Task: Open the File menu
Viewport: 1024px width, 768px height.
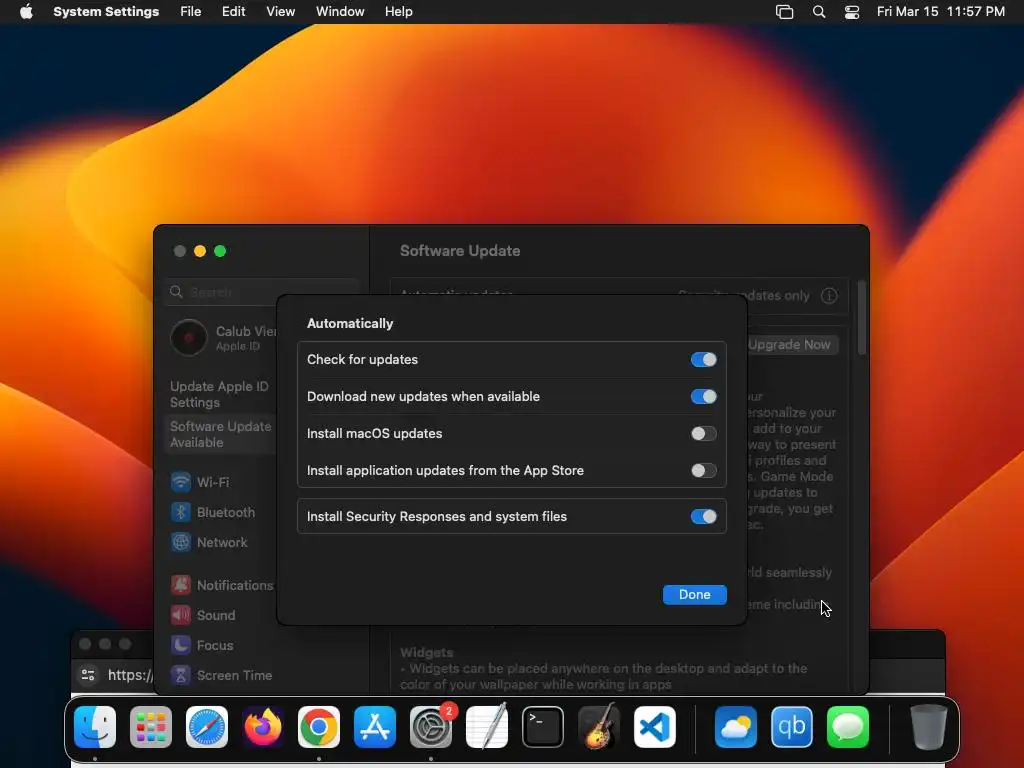Action: tap(191, 12)
